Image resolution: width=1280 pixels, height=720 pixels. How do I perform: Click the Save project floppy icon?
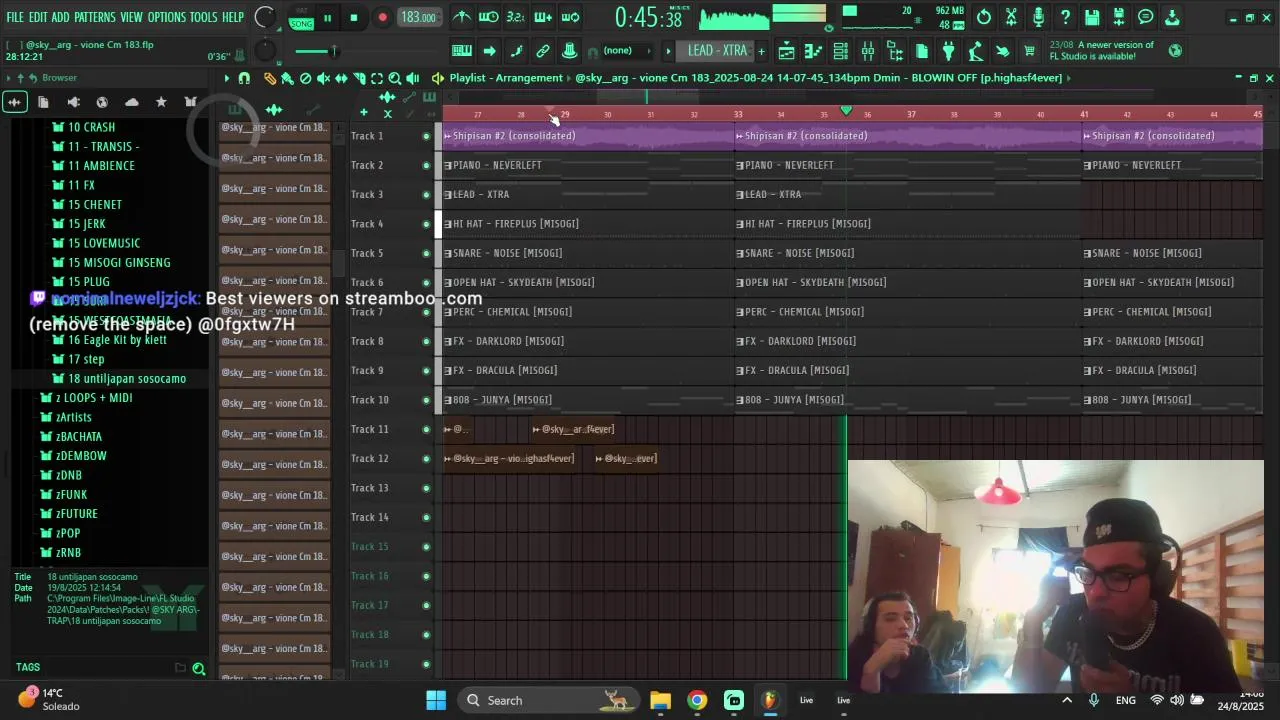pyautogui.click(x=1092, y=17)
